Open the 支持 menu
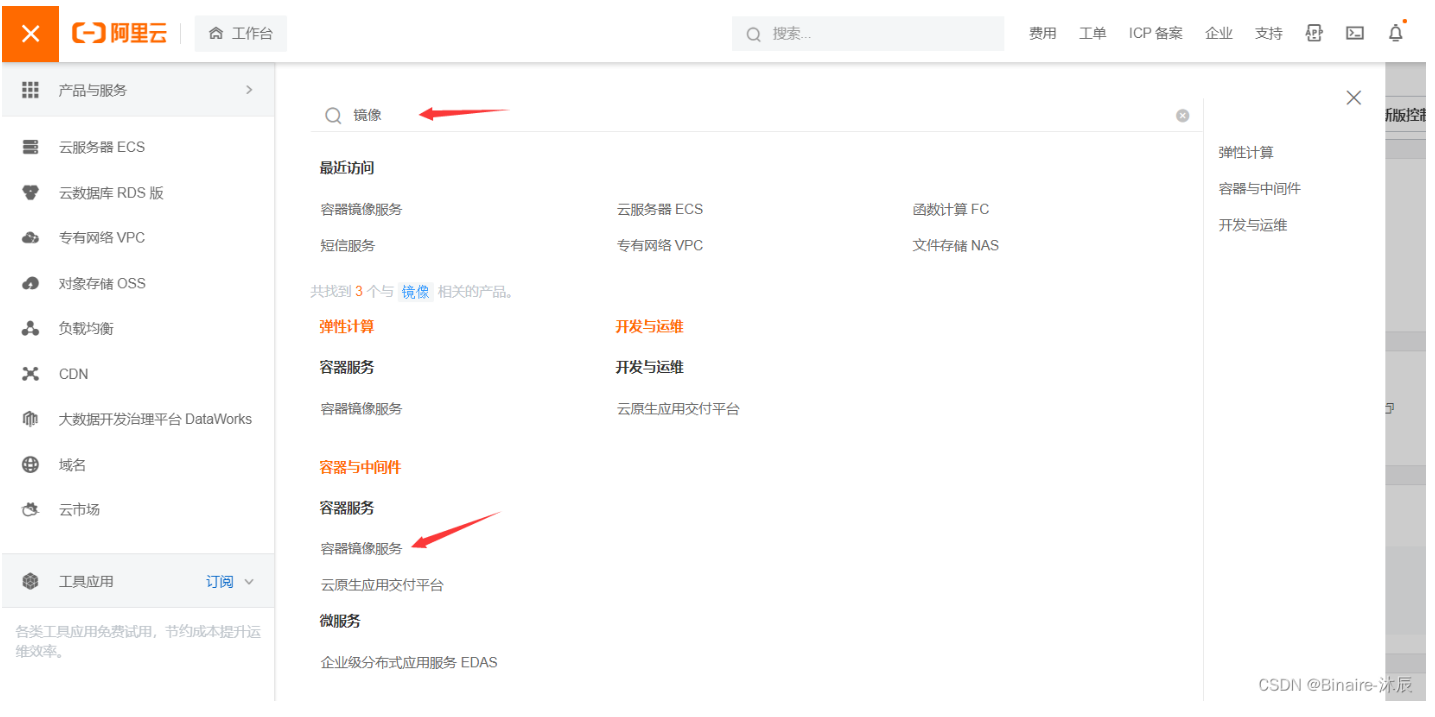 pyautogui.click(x=1268, y=33)
